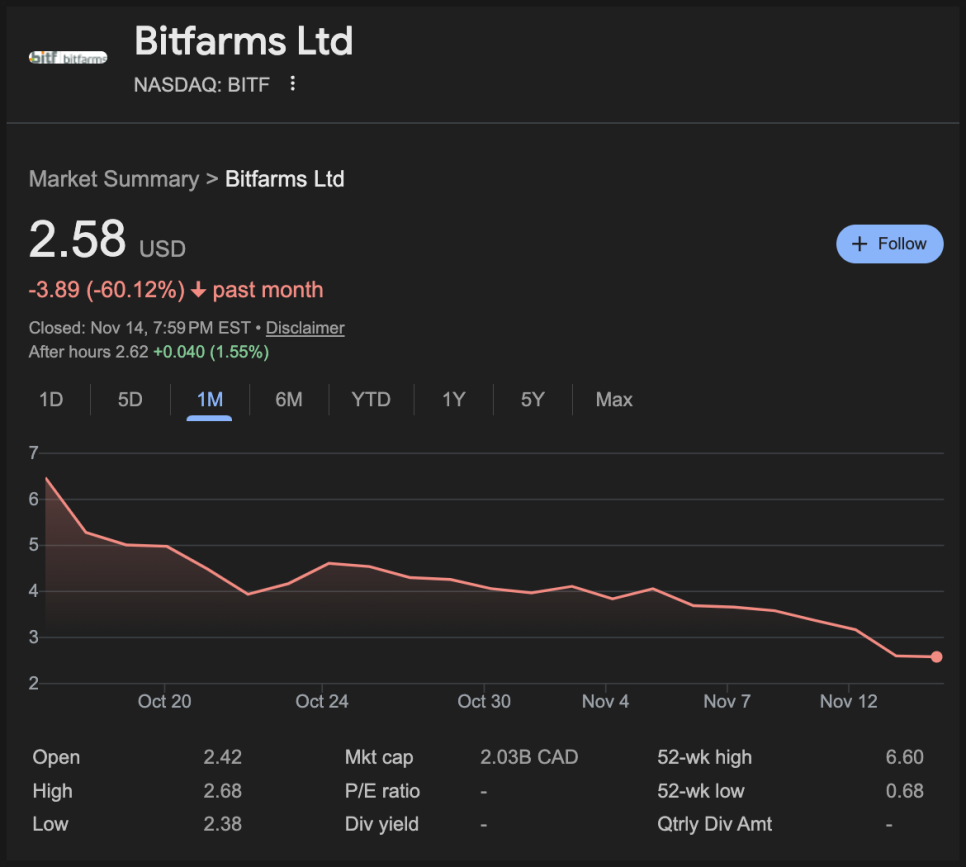
Task: Click the chart's current price endpoint dot
Action: click(x=936, y=657)
